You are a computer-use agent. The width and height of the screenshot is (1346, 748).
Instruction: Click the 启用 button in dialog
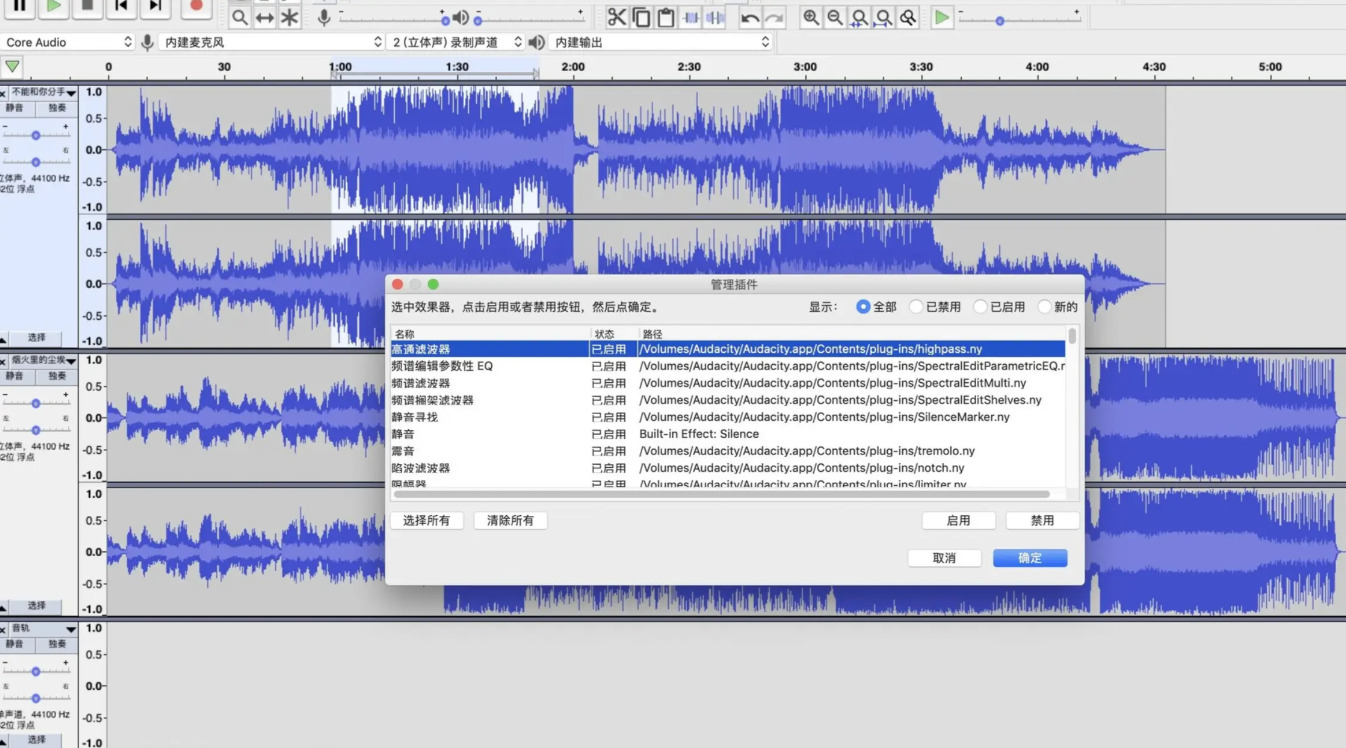click(959, 521)
